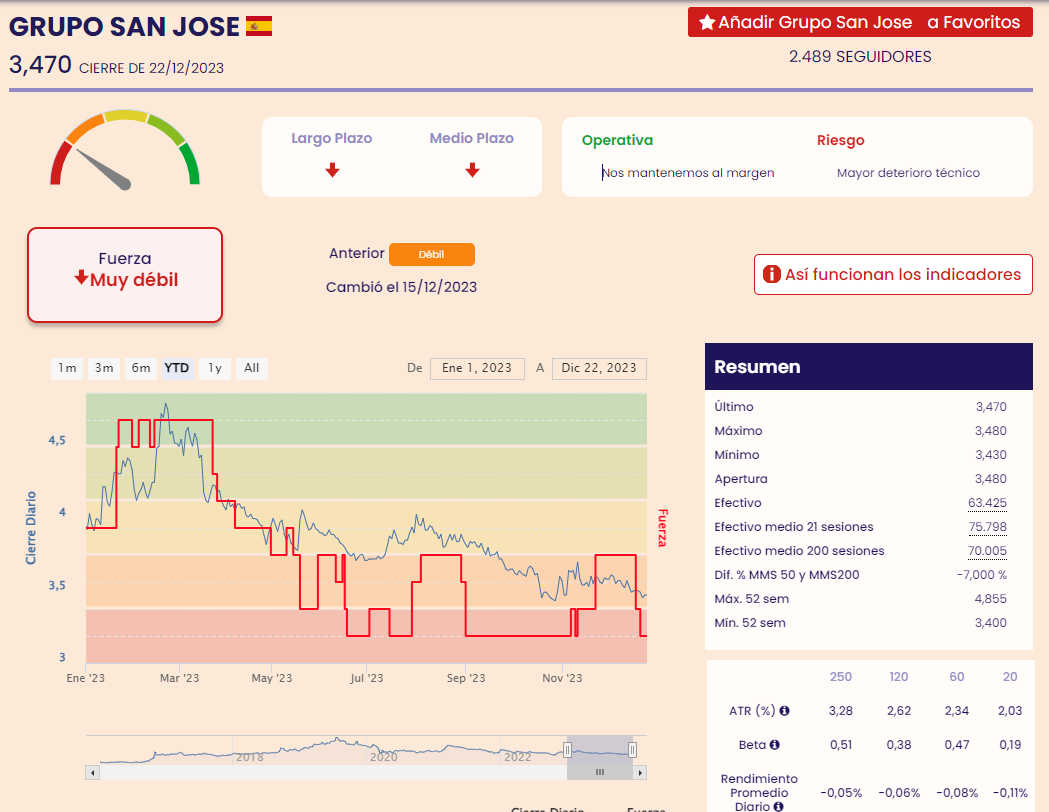Image resolution: width=1049 pixels, height=812 pixels.
Task: Click the red down arrow under Largo Plazo
Action: (x=332, y=170)
